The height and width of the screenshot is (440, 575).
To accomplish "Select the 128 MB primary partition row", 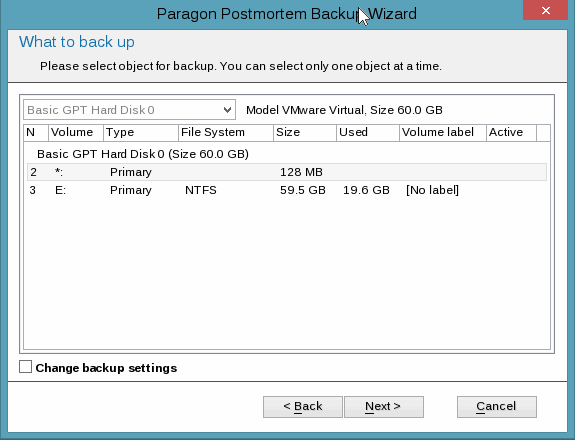I will 287,172.
